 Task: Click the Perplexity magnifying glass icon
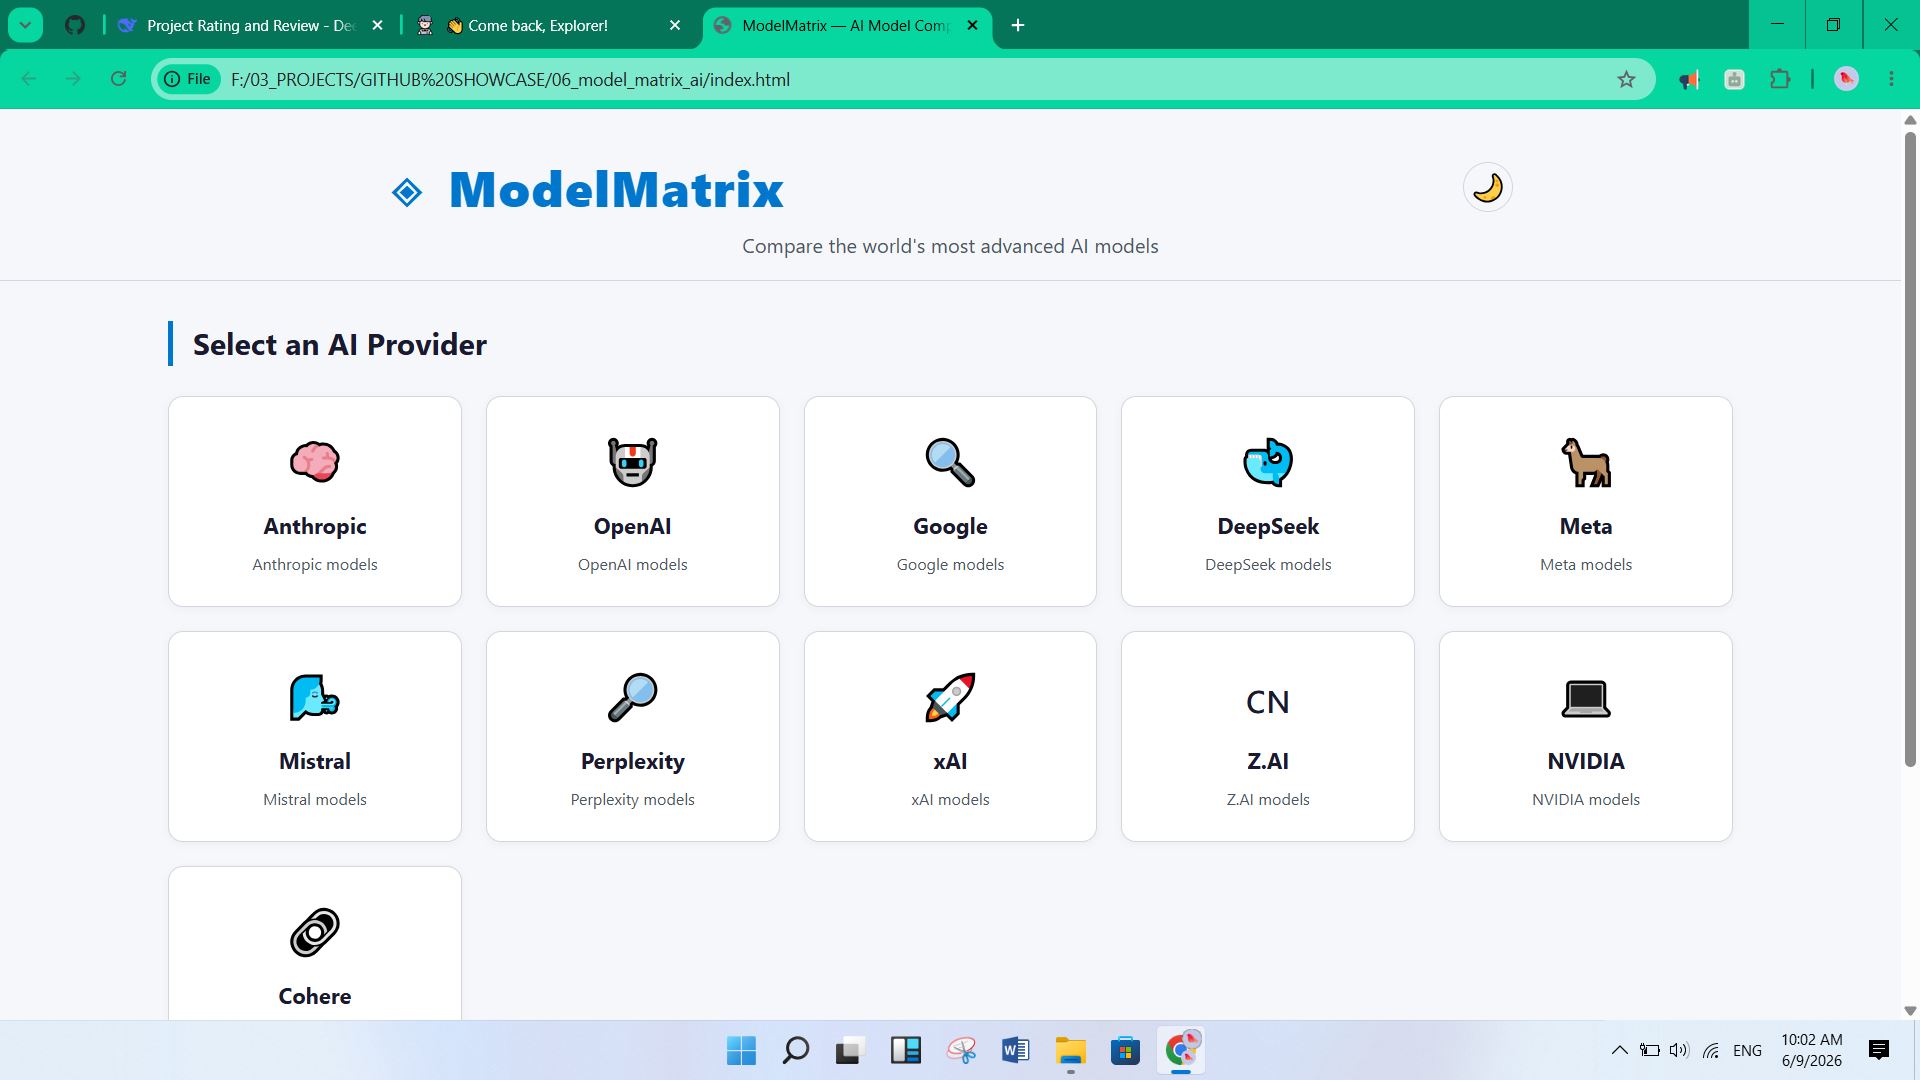[x=632, y=697]
